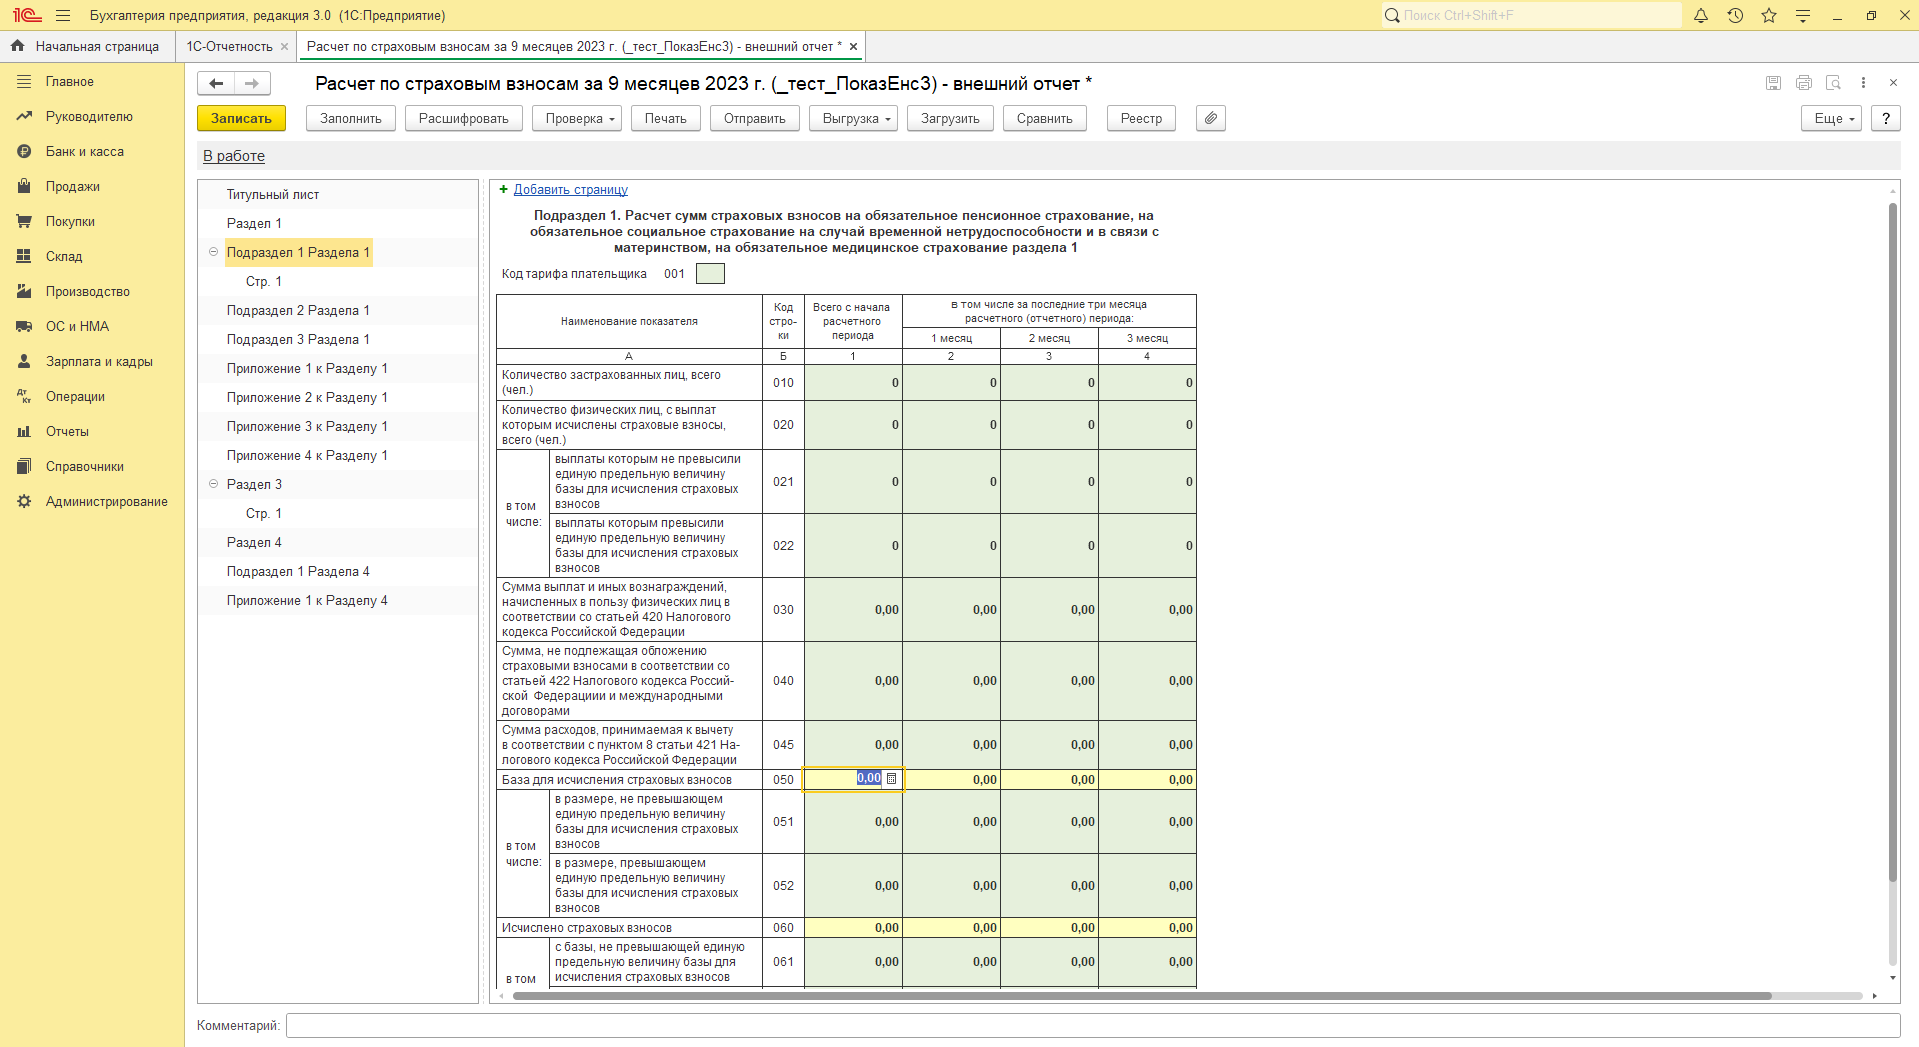Open help question mark button
Screen dimensions: 1919x1047
tap(1886, 118)
